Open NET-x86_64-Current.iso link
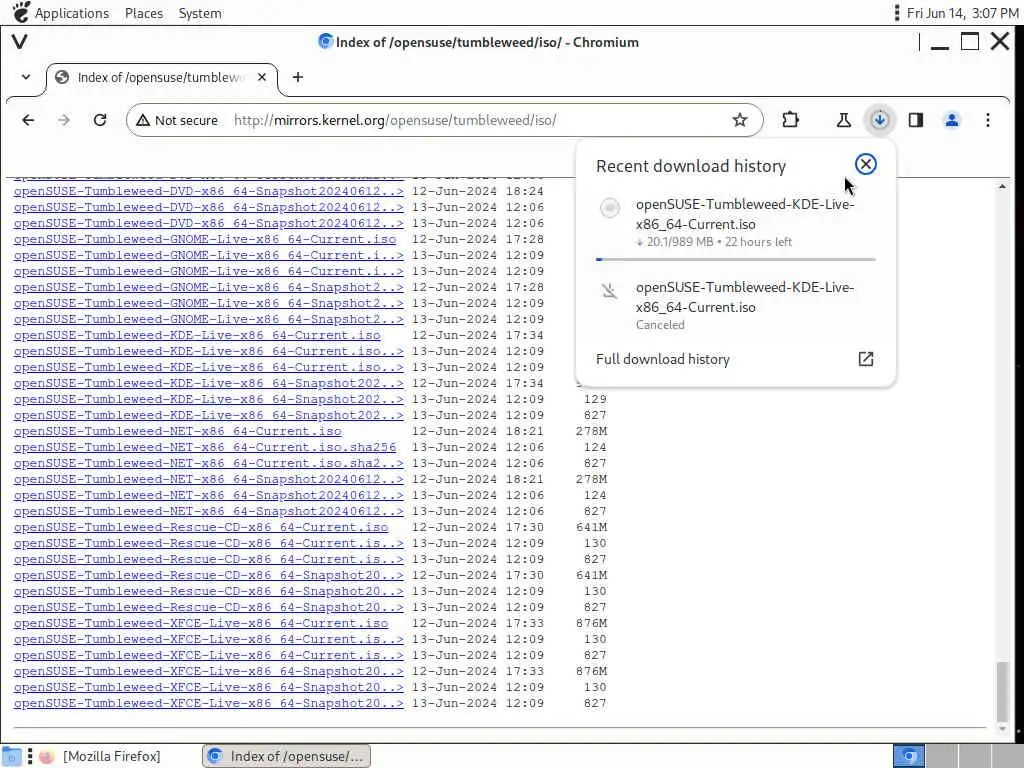 pos(177,431)
